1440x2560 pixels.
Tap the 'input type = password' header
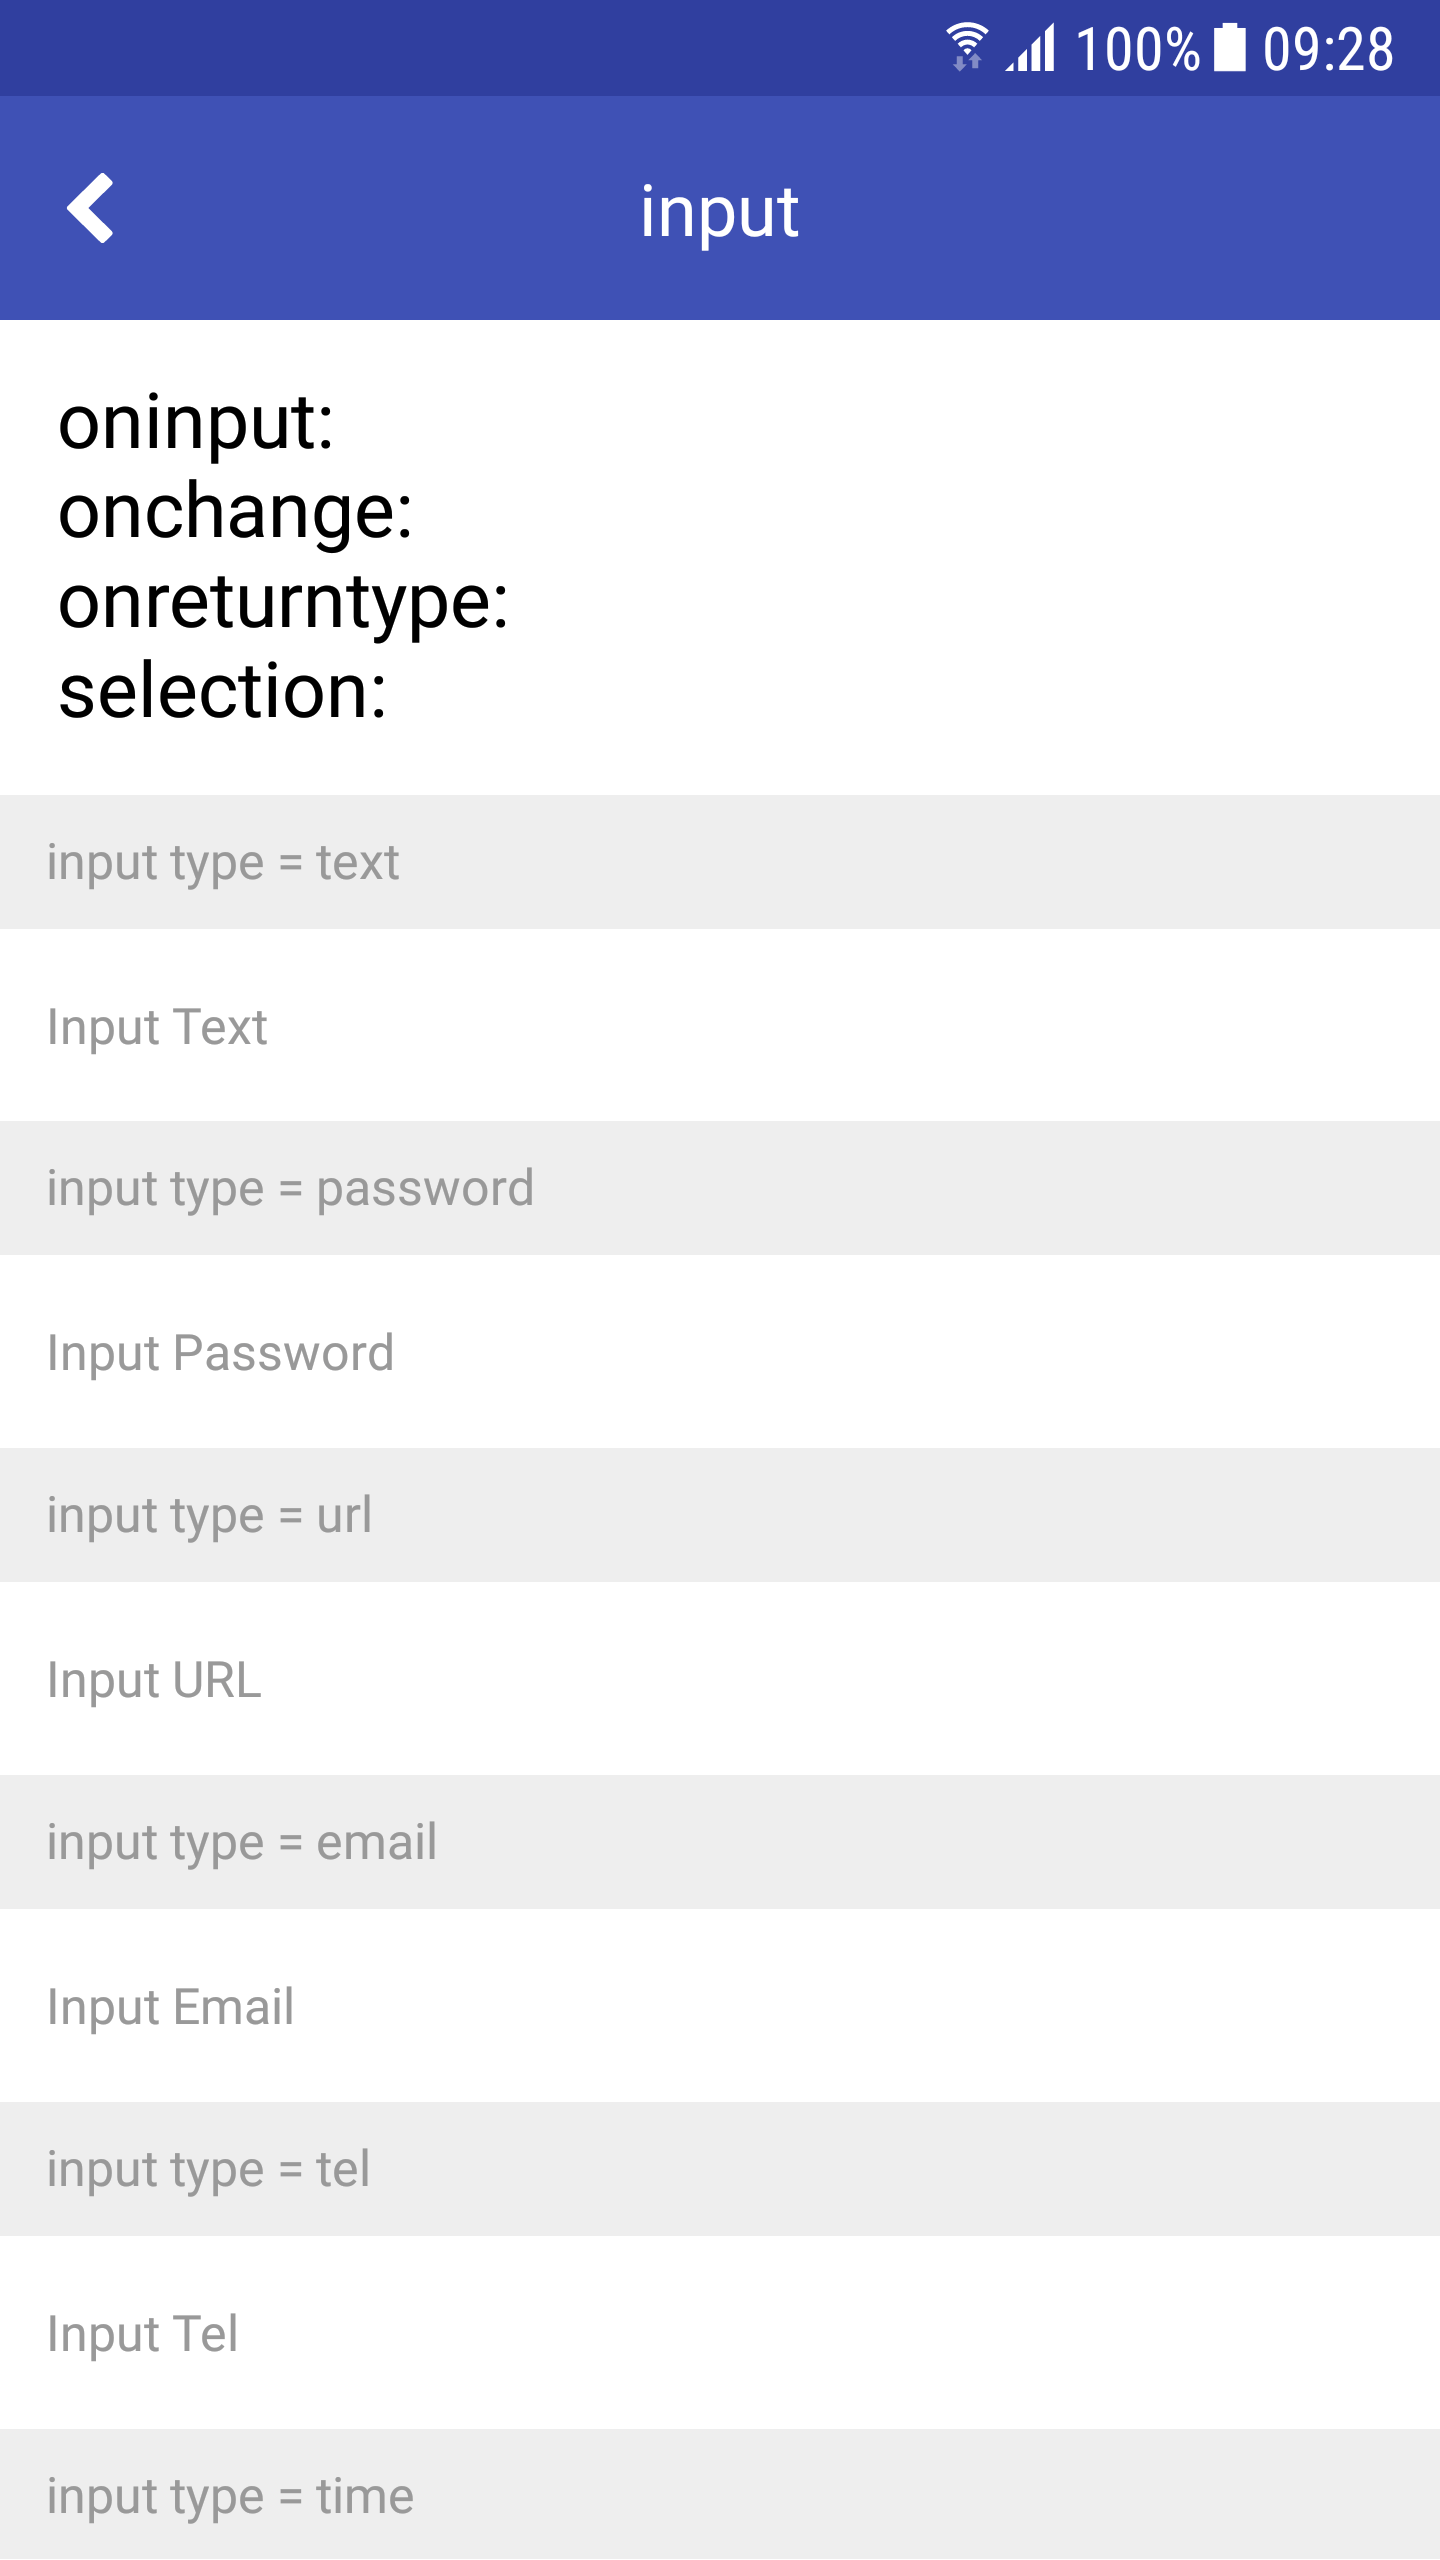[290, 1188]
